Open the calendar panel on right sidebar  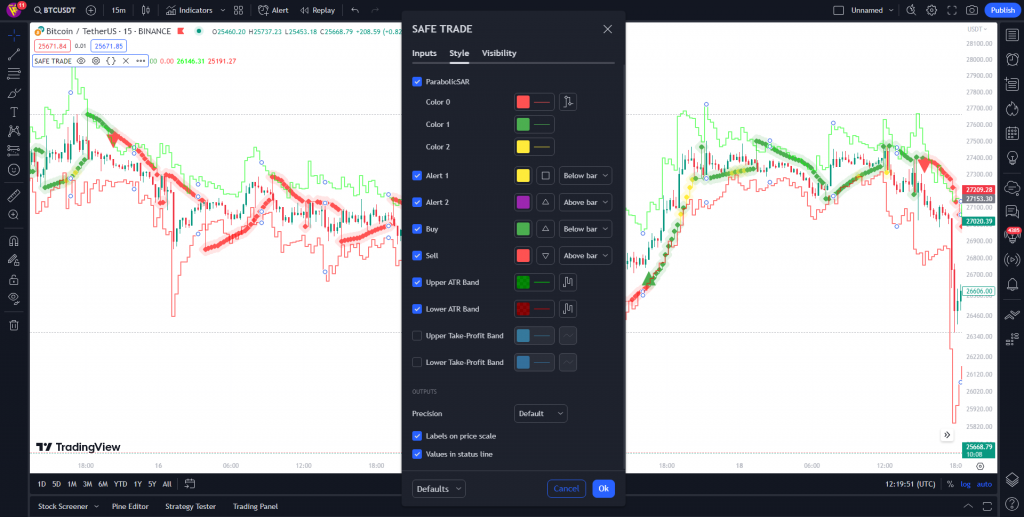tap(1012, 133)
